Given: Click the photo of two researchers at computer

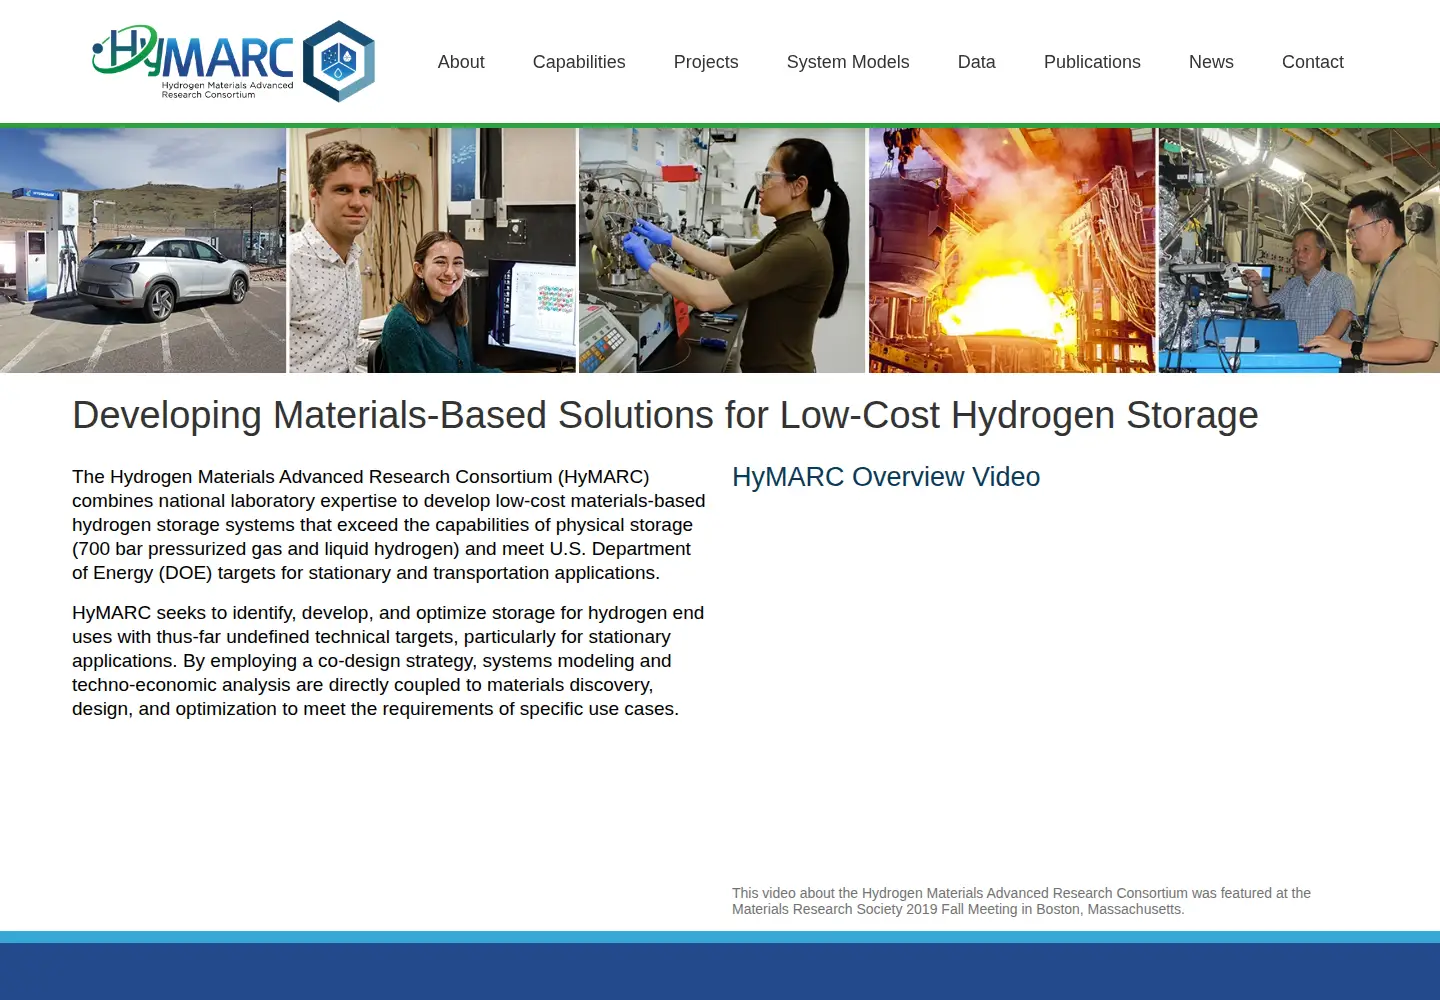Looking at the screenshot, I should [433, 250].
